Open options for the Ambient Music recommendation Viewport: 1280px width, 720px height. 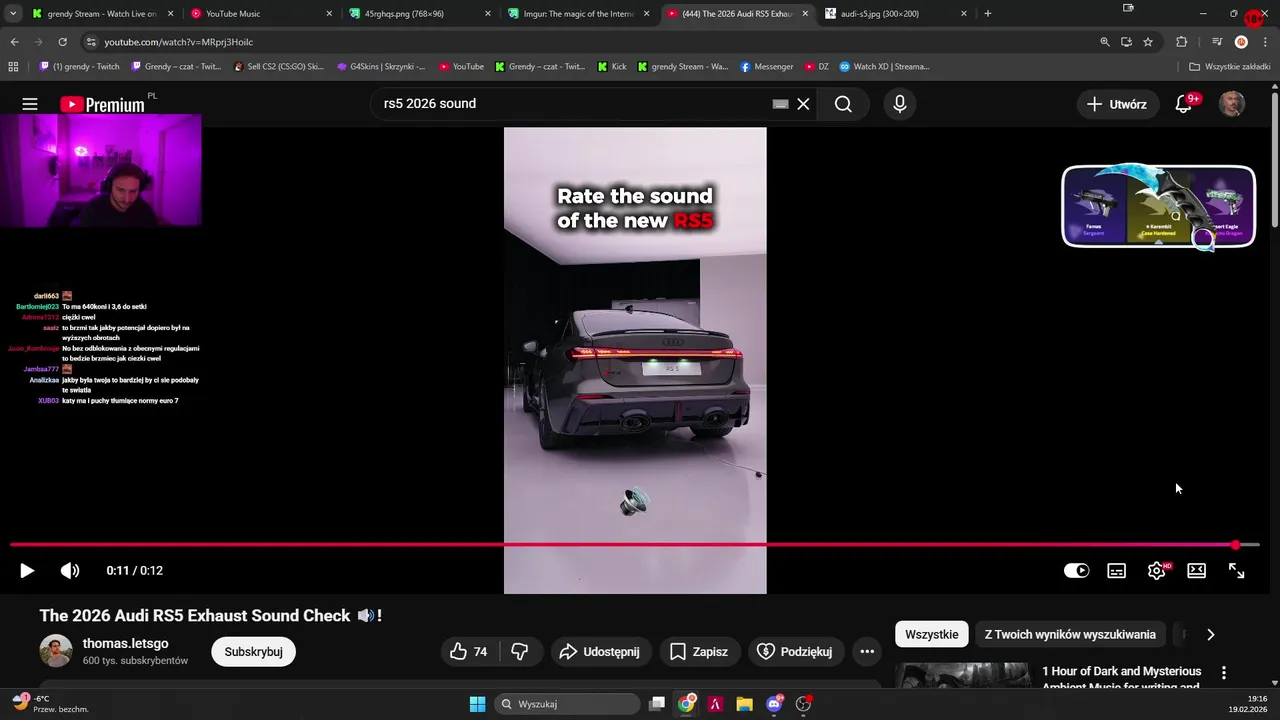1223,673
